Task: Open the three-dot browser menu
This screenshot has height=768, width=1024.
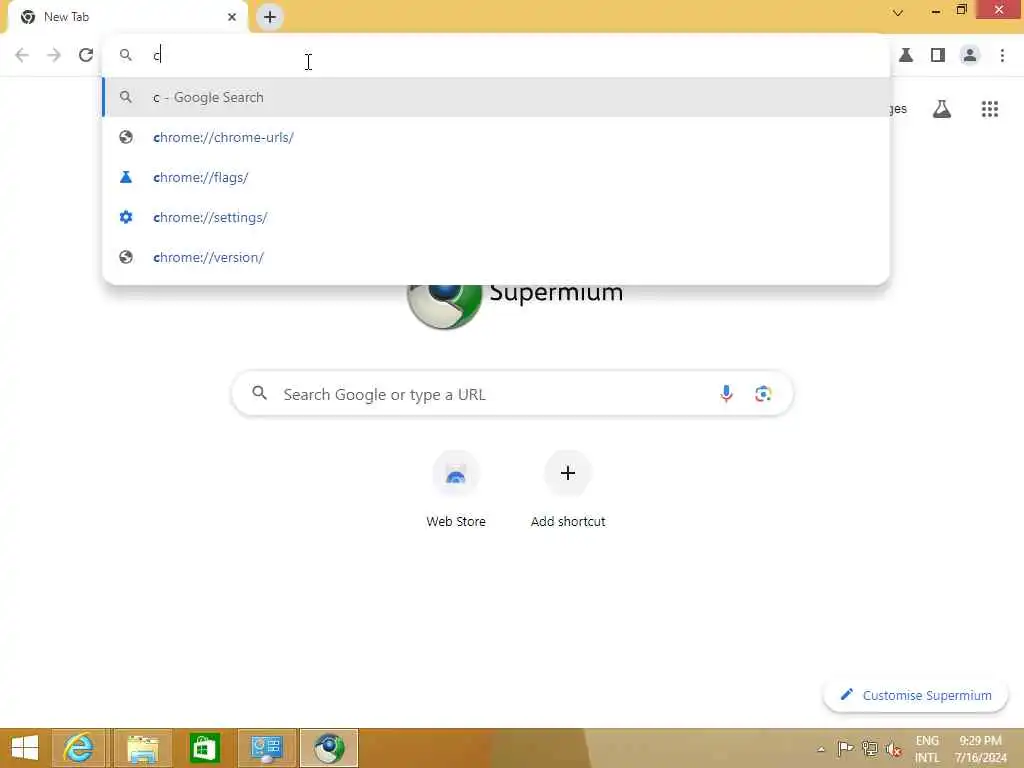Action: tap(1002, 55)
